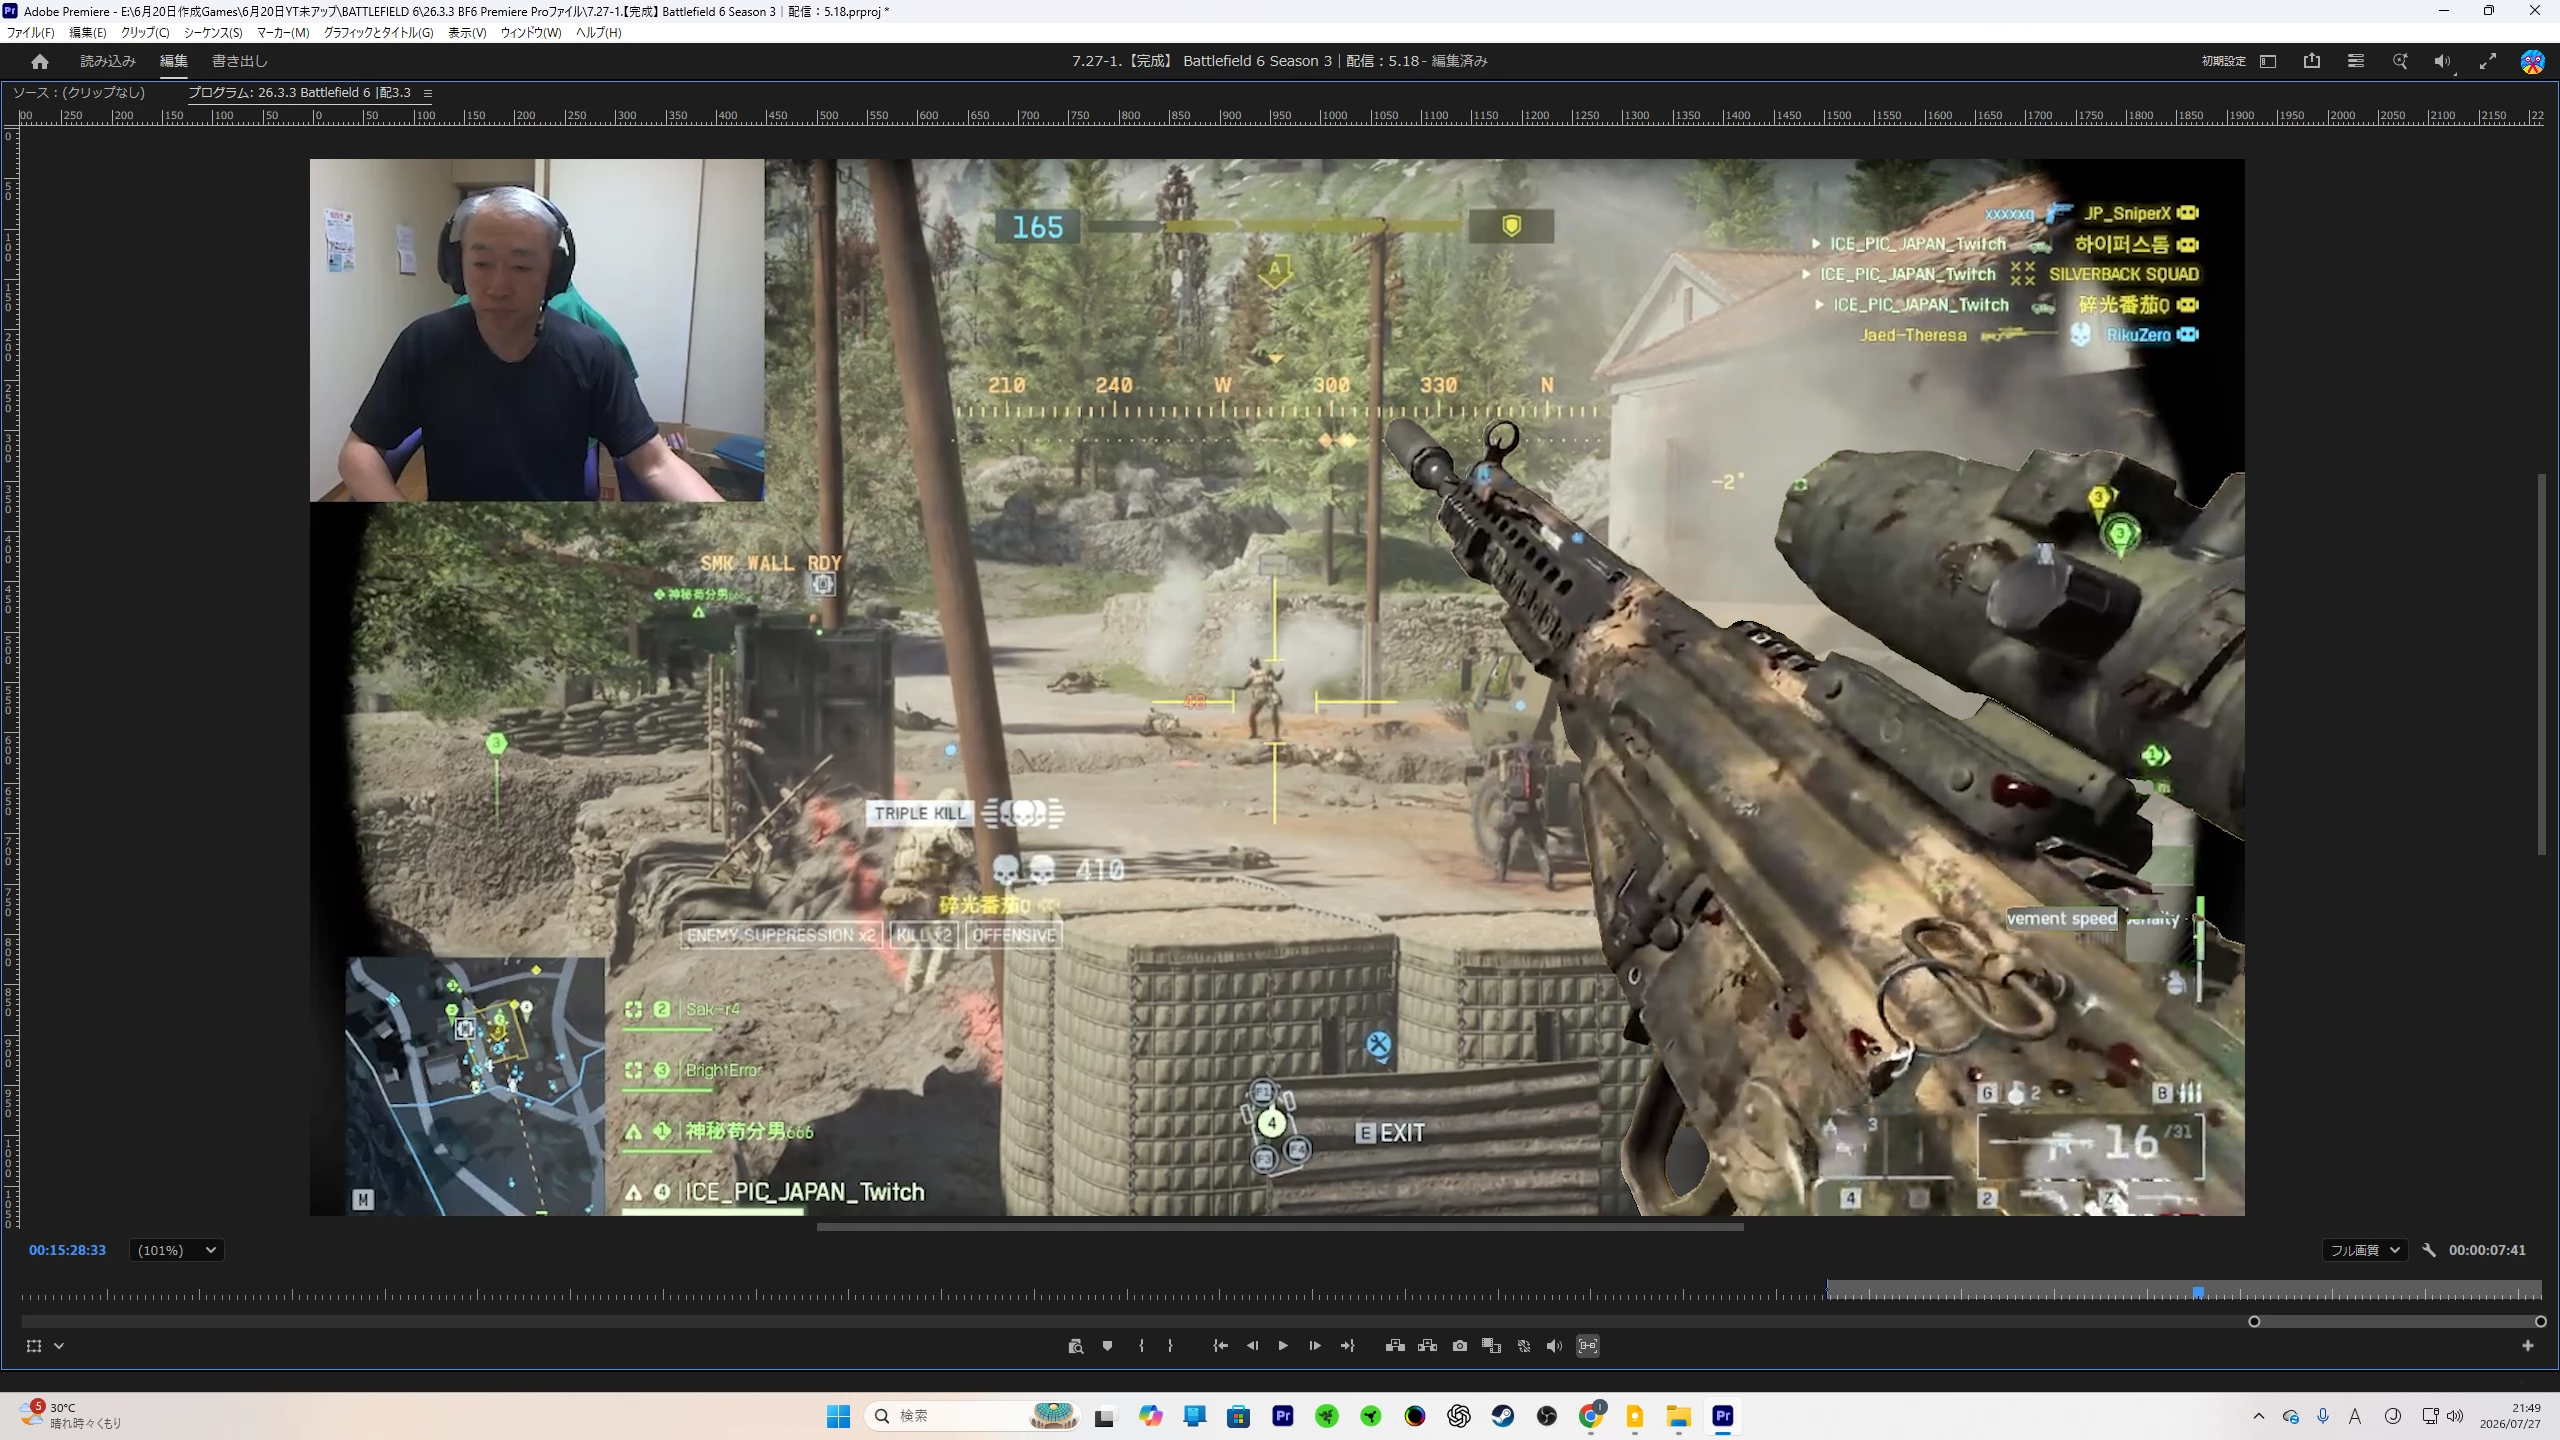Open Google Chrome from the taskbar
This screenshot has width=2560, height=1440.
(1591, 1416)
